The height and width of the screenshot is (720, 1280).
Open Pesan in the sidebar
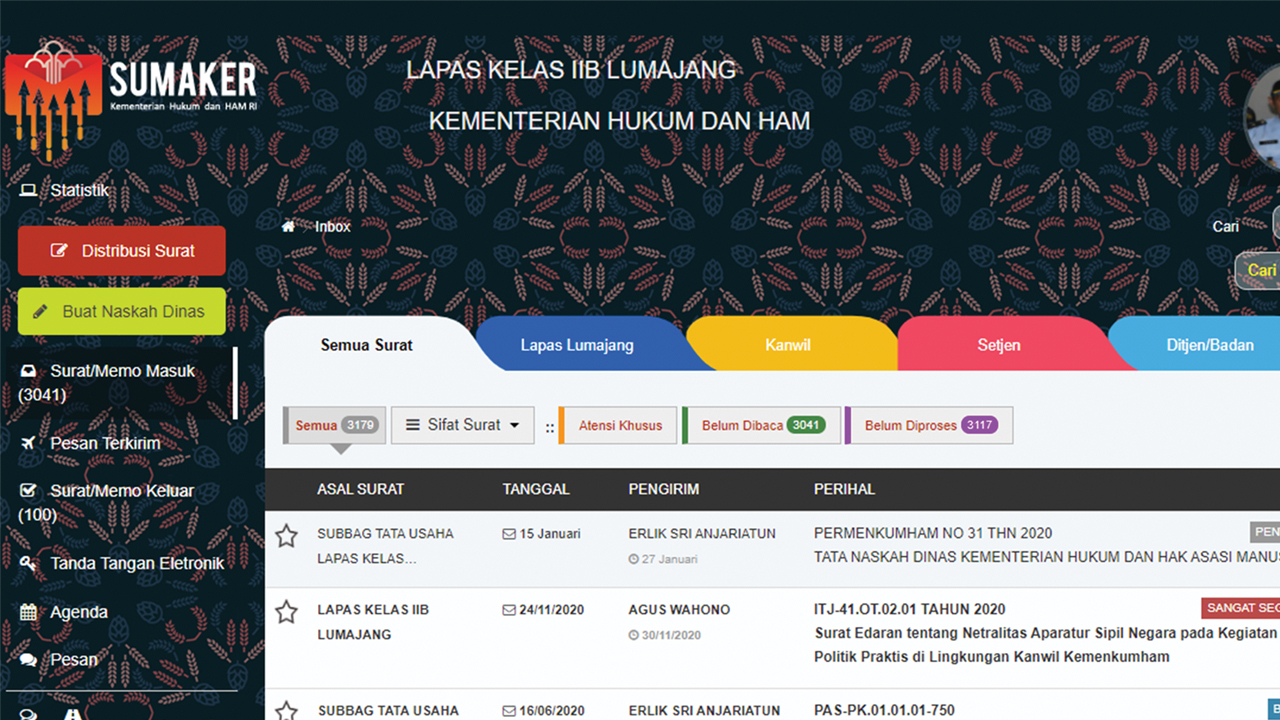pyautogui.click(x=74, y=660)
